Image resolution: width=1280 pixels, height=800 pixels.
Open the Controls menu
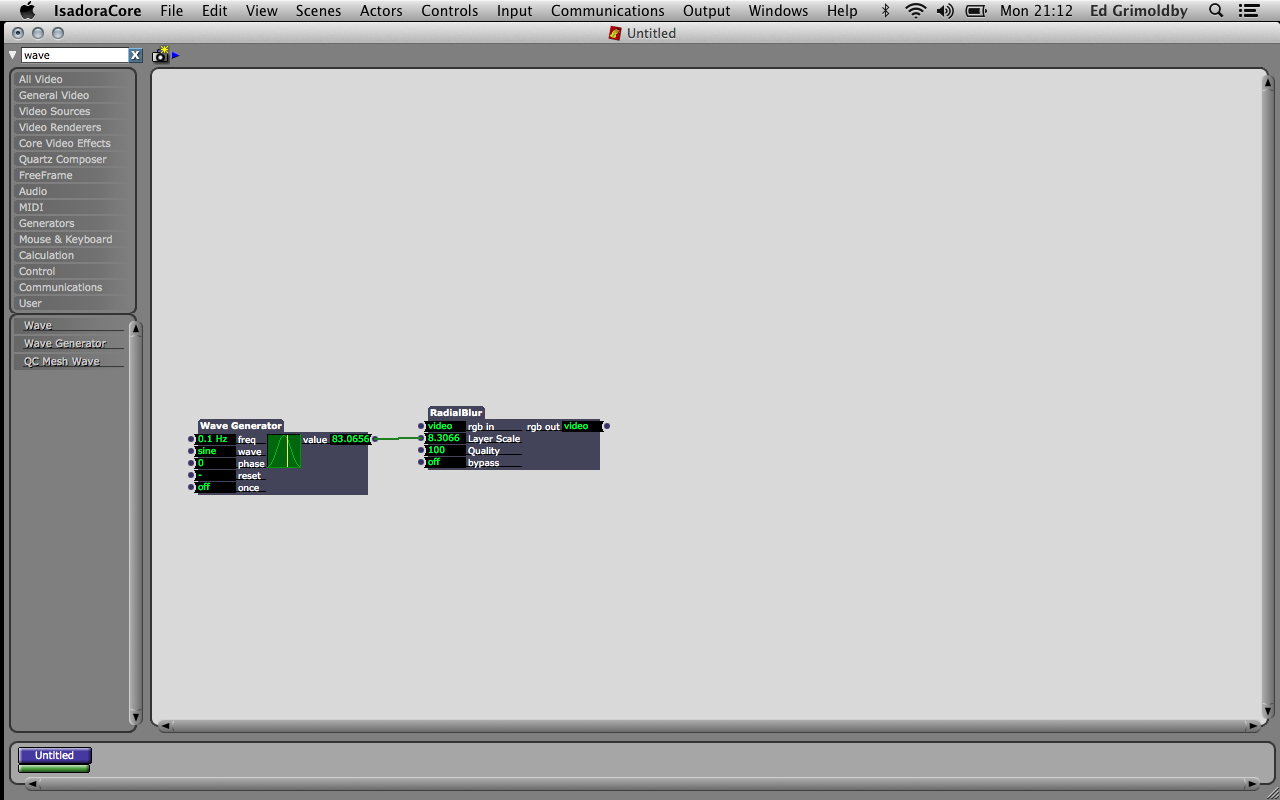449,11
